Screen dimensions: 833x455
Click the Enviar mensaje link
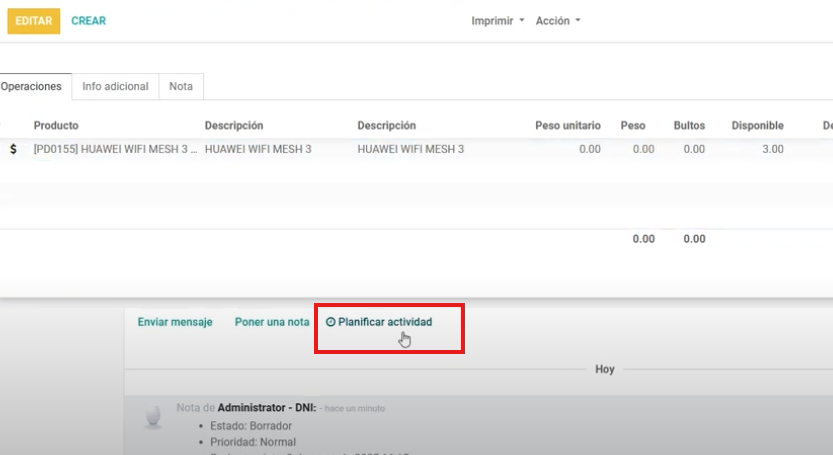point(175,322)
